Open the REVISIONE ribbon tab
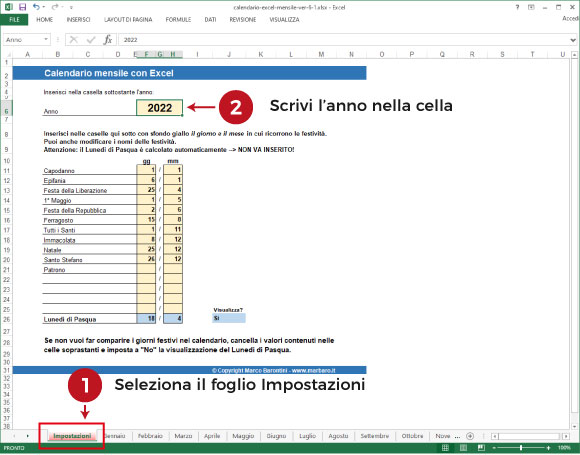 pyautogui.click(x=243, y=20)
